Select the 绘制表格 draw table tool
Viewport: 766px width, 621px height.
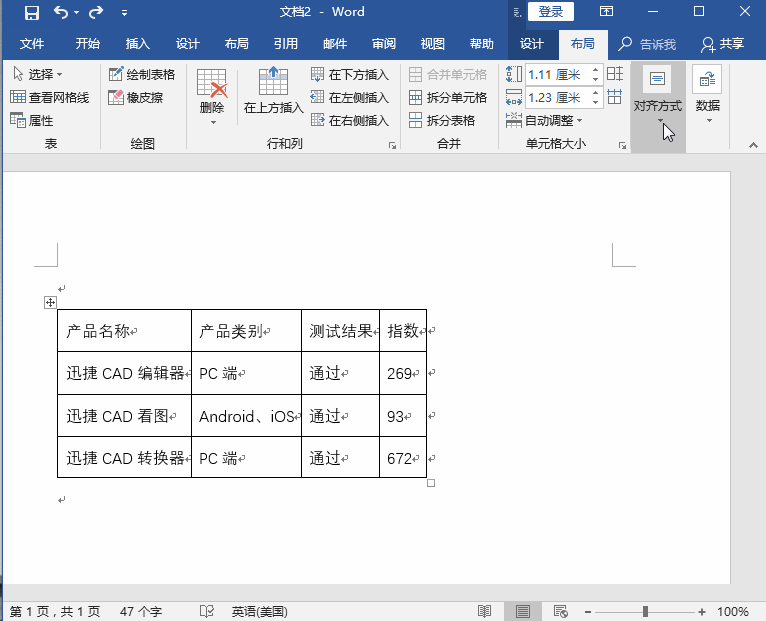(142, 74)
